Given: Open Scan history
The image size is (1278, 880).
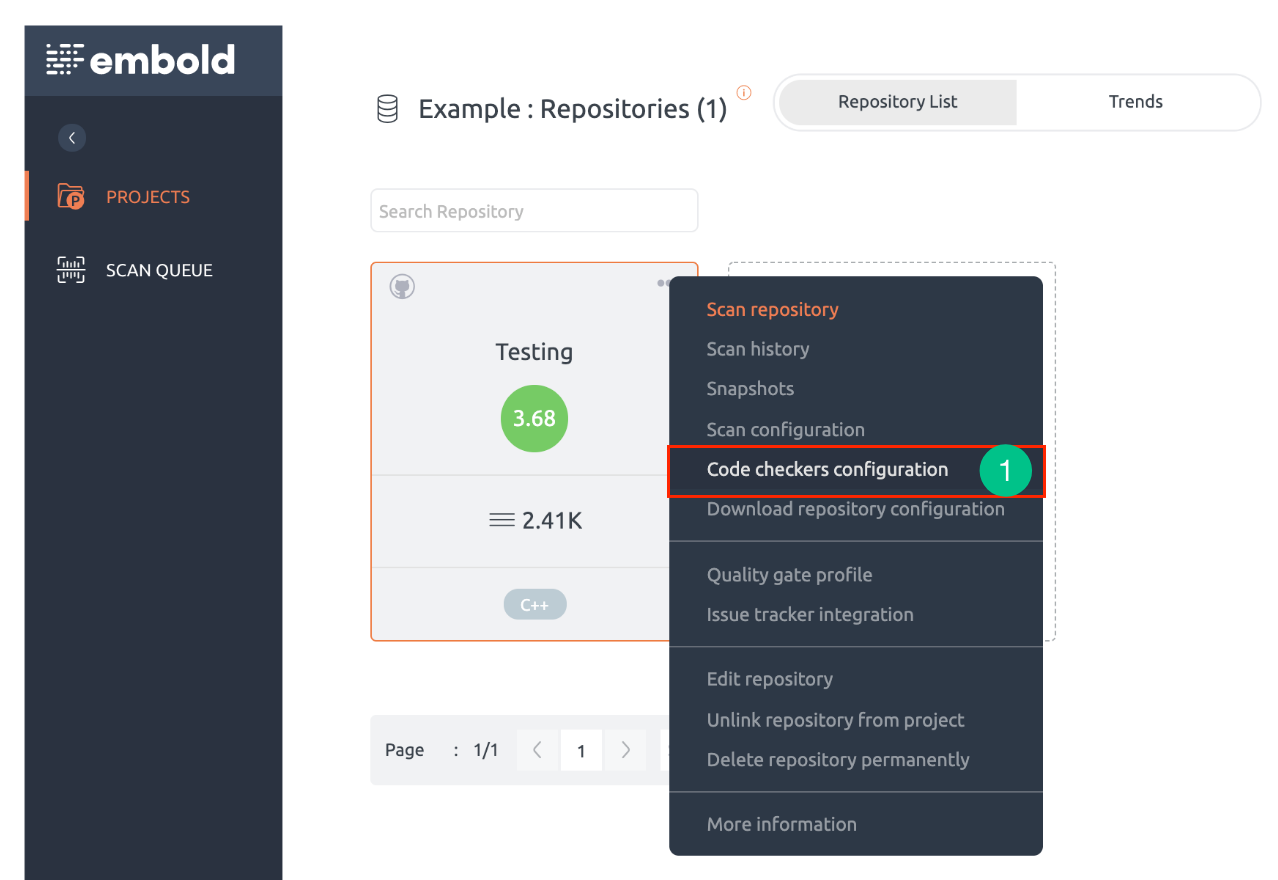Looking at the screenshot, I should [x=758, y=349].
